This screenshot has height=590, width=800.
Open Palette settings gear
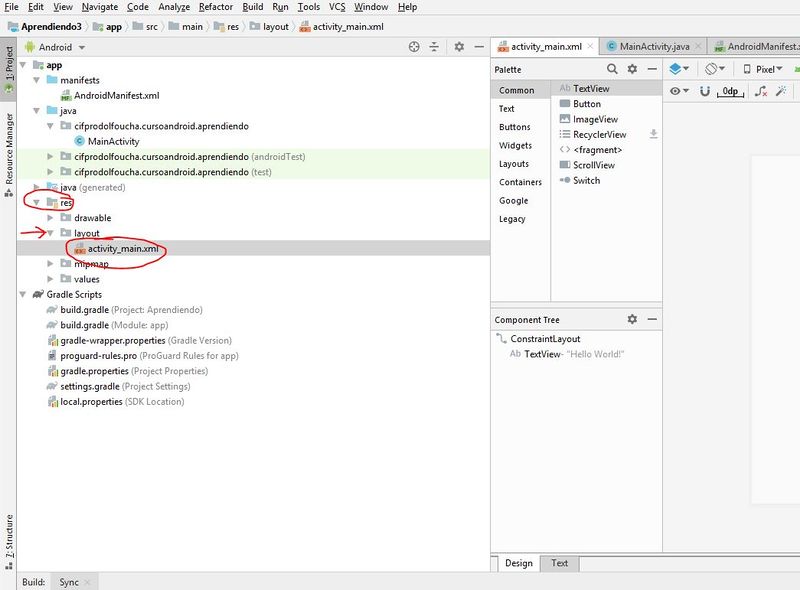[632, 69]
